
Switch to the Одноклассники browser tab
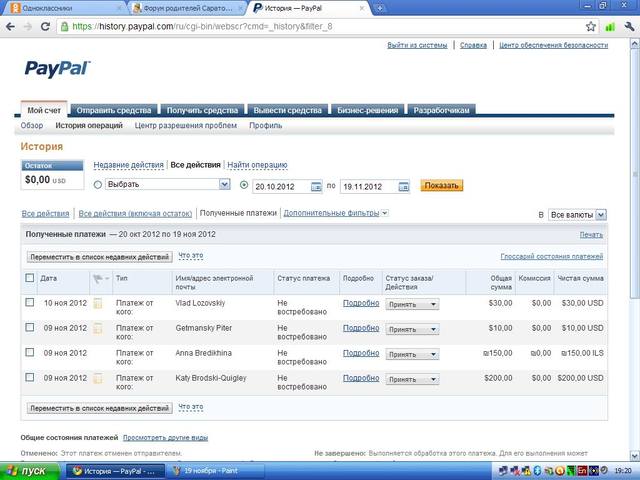[63, 8]
